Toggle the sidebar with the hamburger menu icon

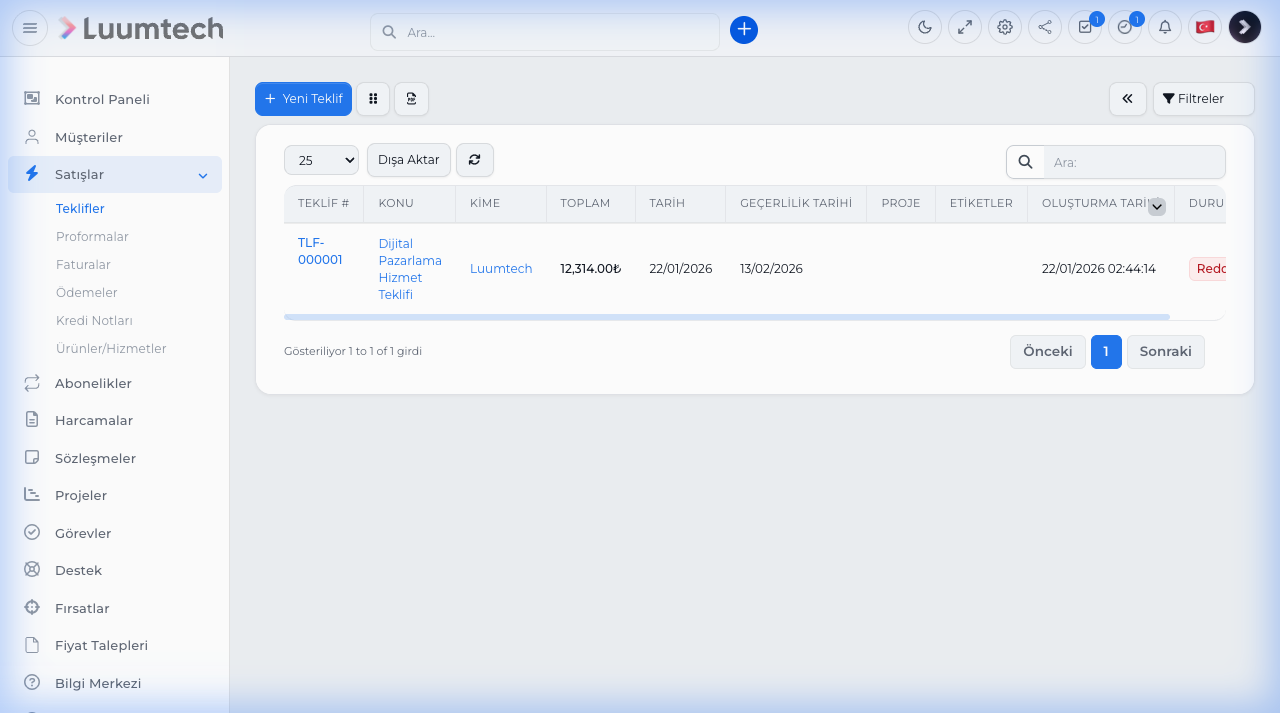(30, 28)
